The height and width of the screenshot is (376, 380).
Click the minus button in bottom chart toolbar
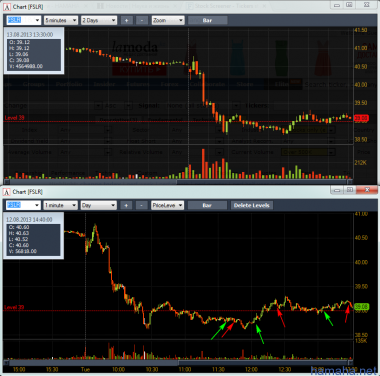point(141,205)
